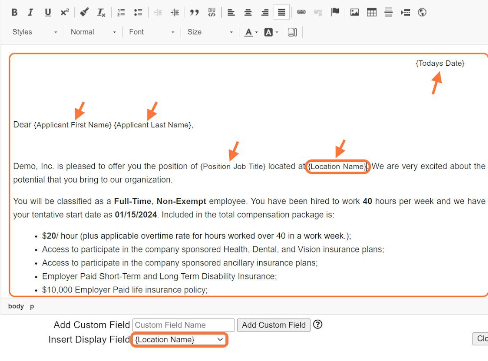Image resolution: width=488 pixels, height=361 pixels.
Task: Insert an image
Action: pos(355,13)
